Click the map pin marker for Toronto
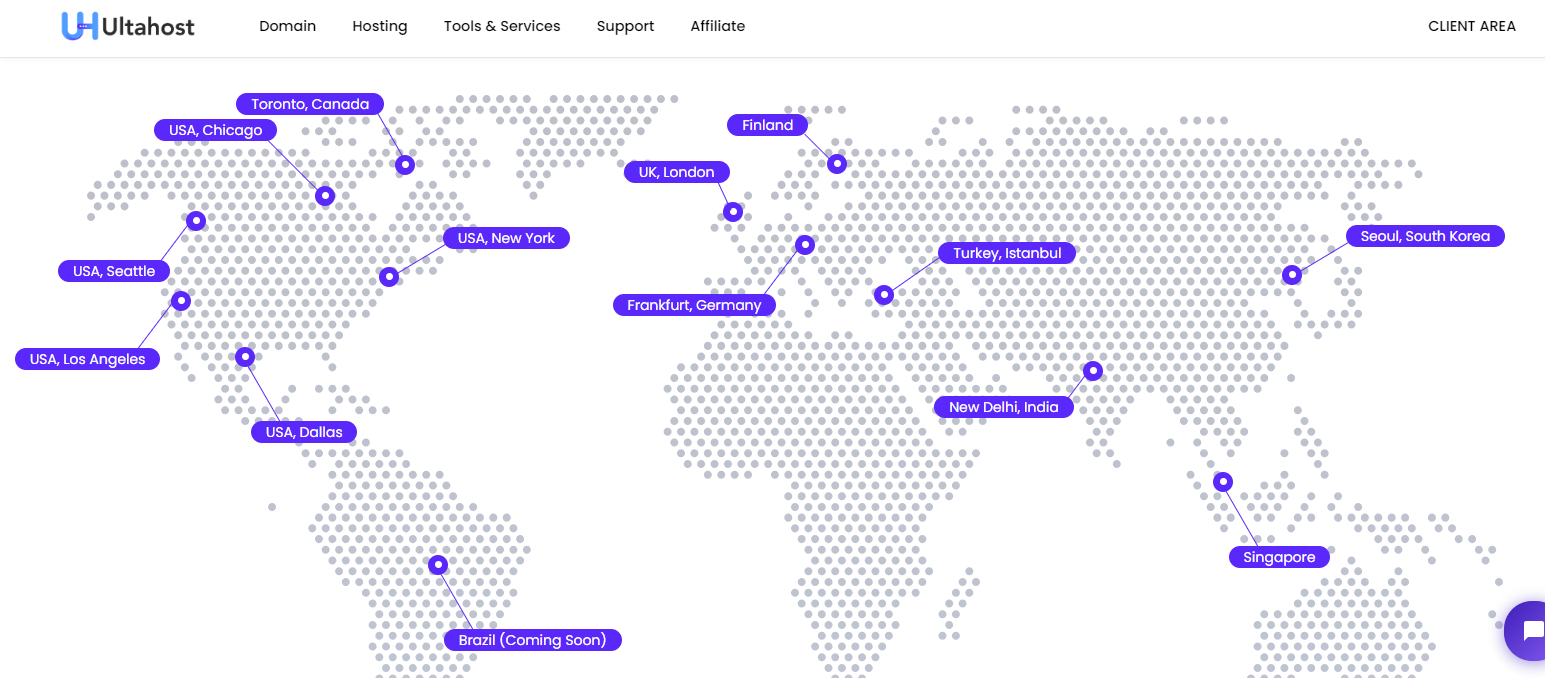1545x678 pixels. pos(405,164)
